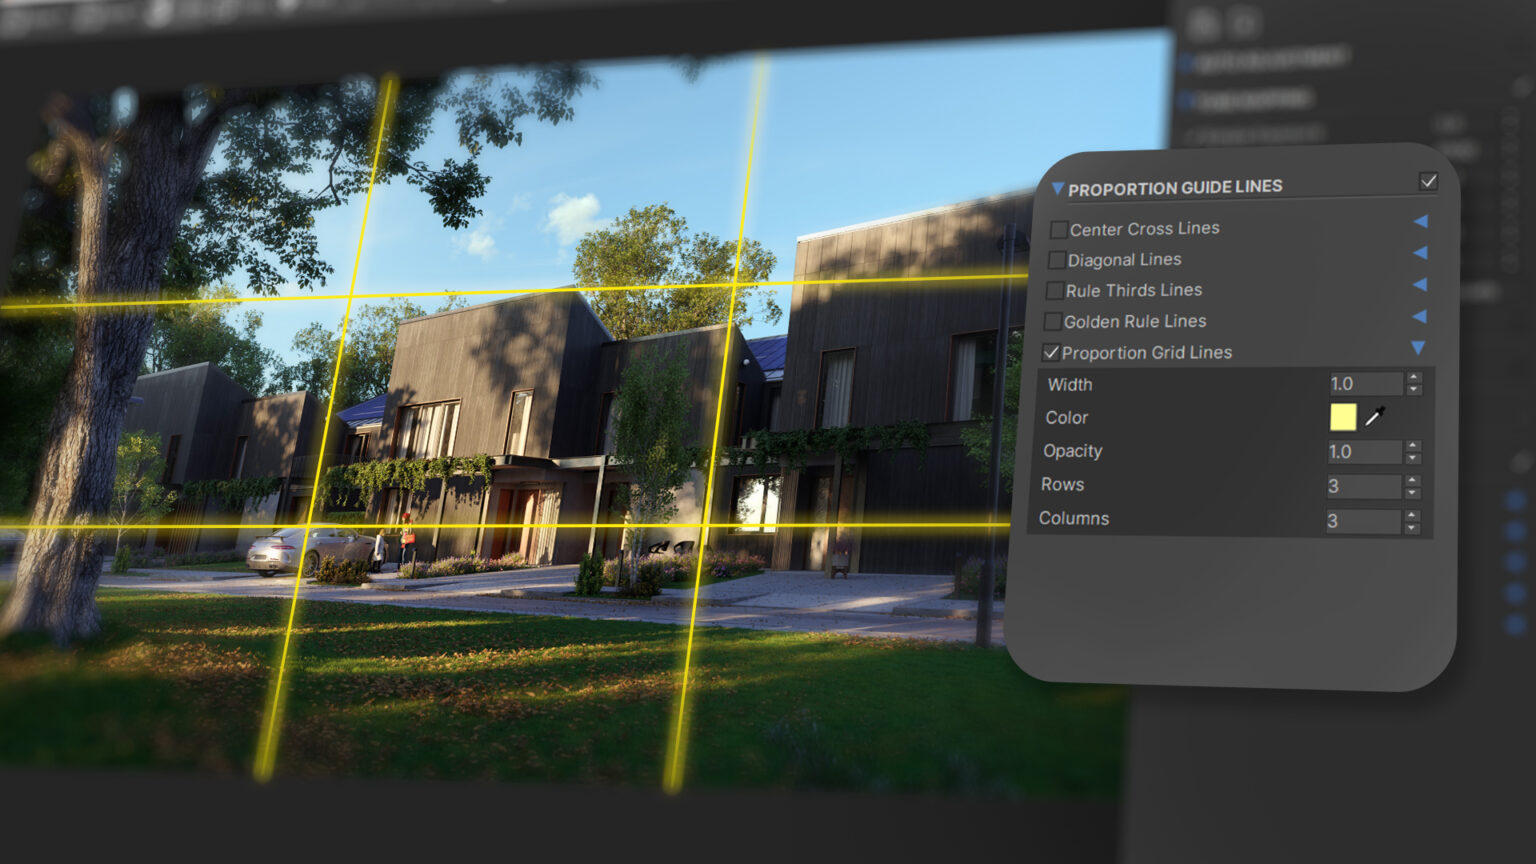Click the "Center Cross Lines" label
The image size is (1536, 864).
coord(1145,229)
